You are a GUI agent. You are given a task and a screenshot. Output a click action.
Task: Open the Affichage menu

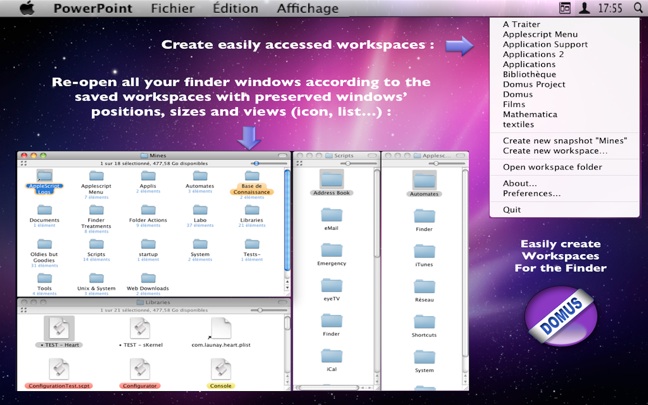[307, 8]
